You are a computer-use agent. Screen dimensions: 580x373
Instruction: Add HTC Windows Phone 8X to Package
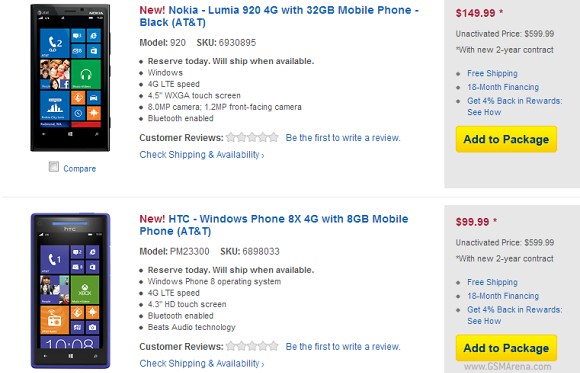(x=506, y=348)
